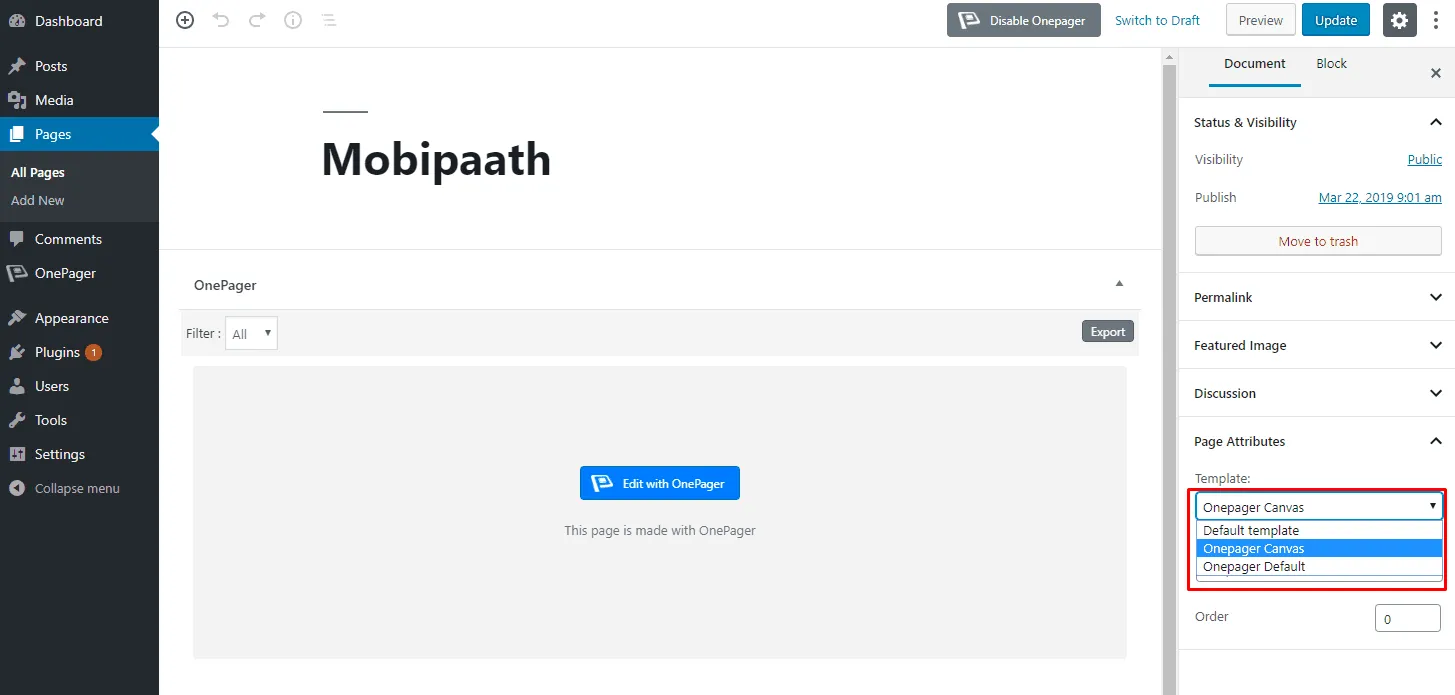Click Edit with OnePager button
The height and width of the screenshot is (695, 1455).
click(x=659, y=483)
